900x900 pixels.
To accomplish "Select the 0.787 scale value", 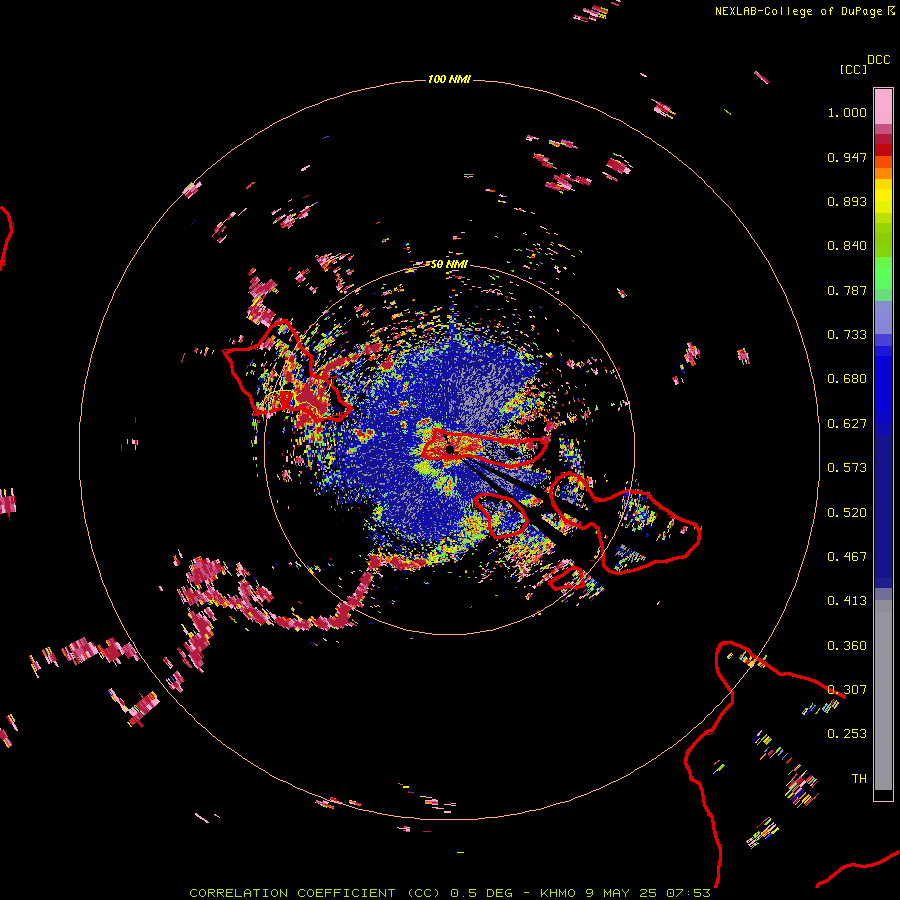I will 847,290.
